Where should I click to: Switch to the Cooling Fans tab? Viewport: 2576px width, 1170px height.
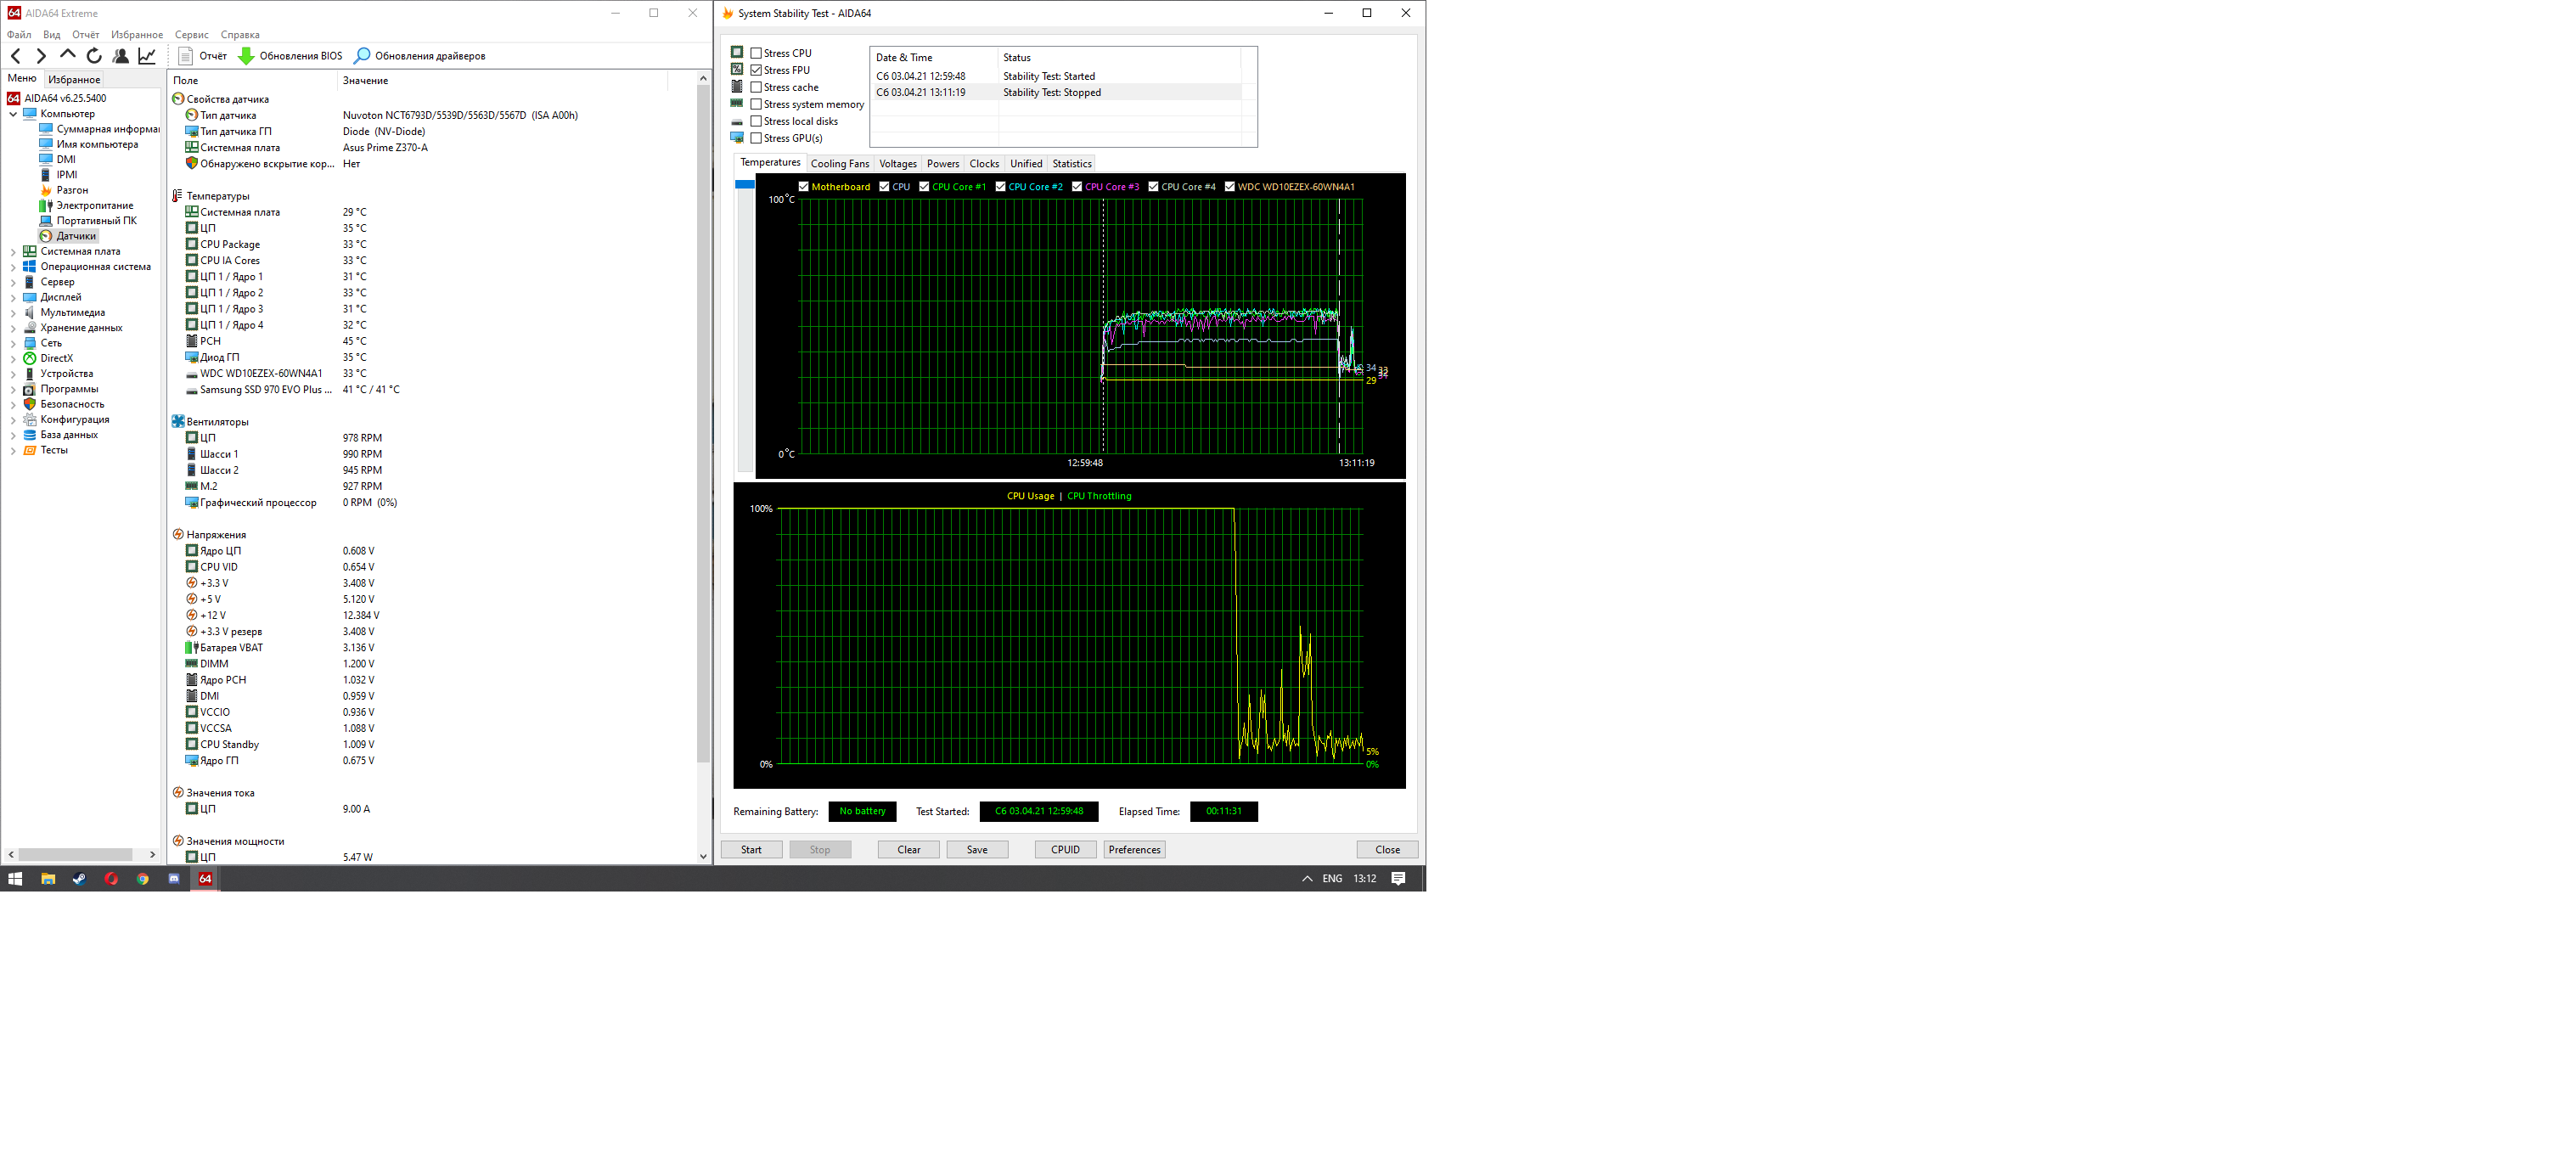839,164
